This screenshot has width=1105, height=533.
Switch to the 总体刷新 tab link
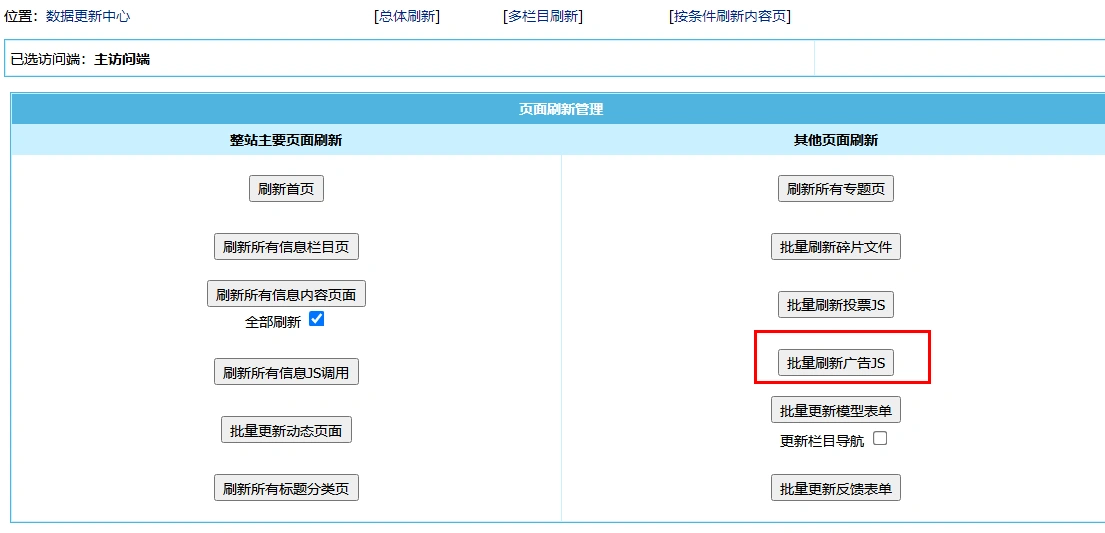coord(407,16)
